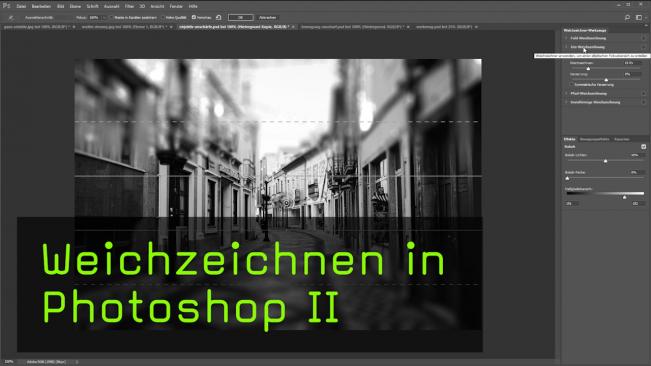The height and width of the screenshot is (366, 651).
Task: Open the Schrift menu
Action: pyautogui.click(x=92, y=6)
